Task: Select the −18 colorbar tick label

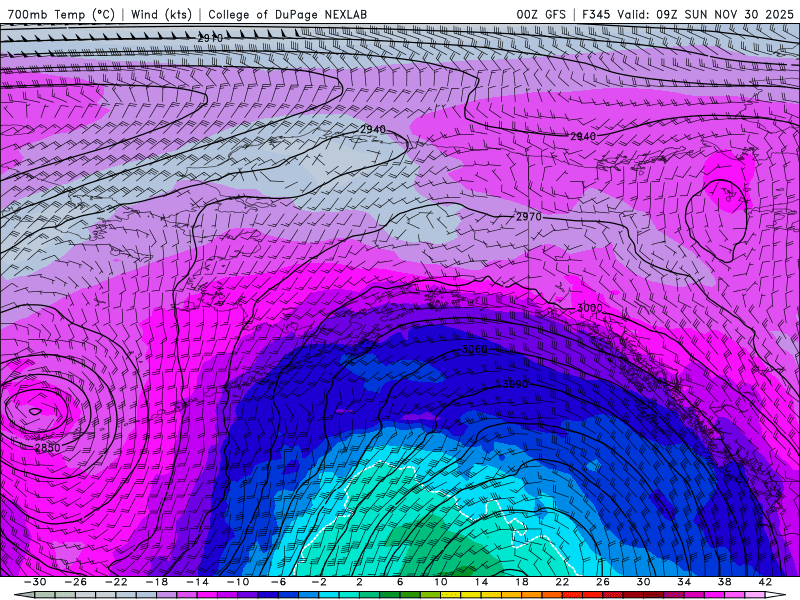Action: tap(157, 582)
